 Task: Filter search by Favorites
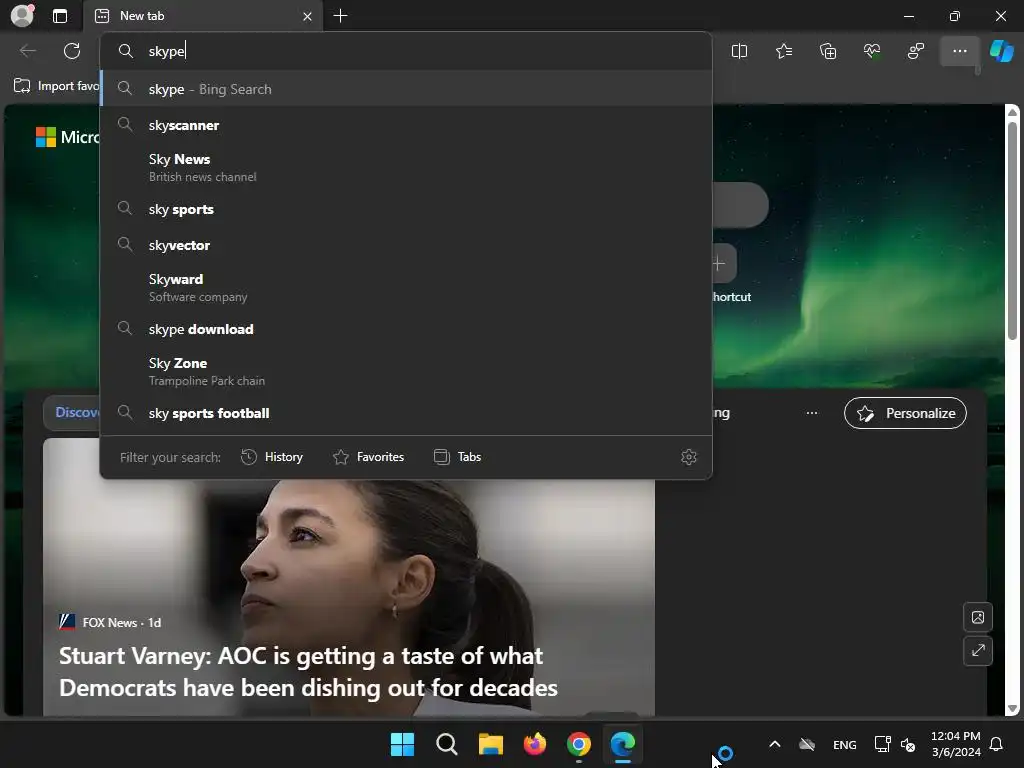point(368,457)
